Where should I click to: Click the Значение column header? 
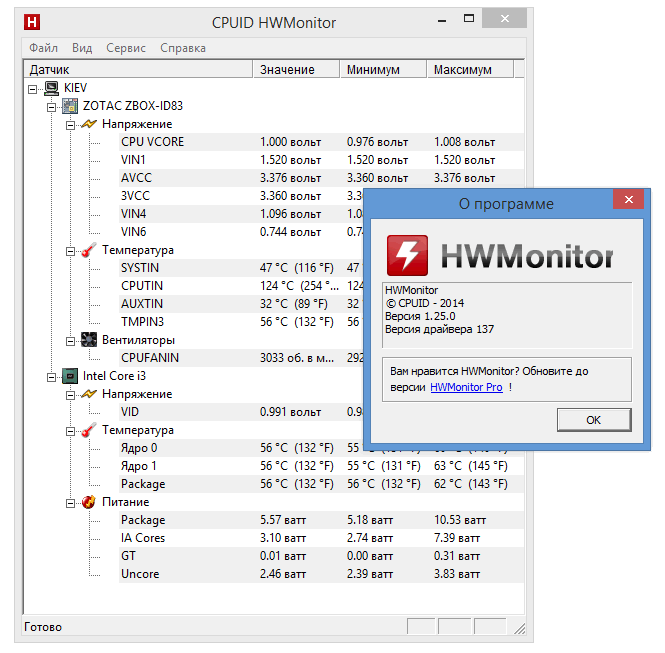296,70
